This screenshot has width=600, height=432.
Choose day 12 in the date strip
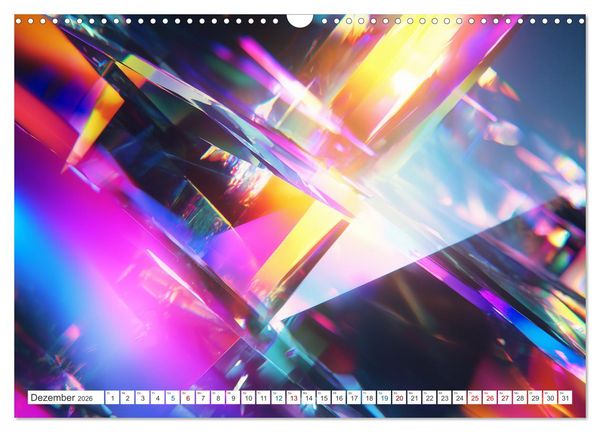pos(278,398)
